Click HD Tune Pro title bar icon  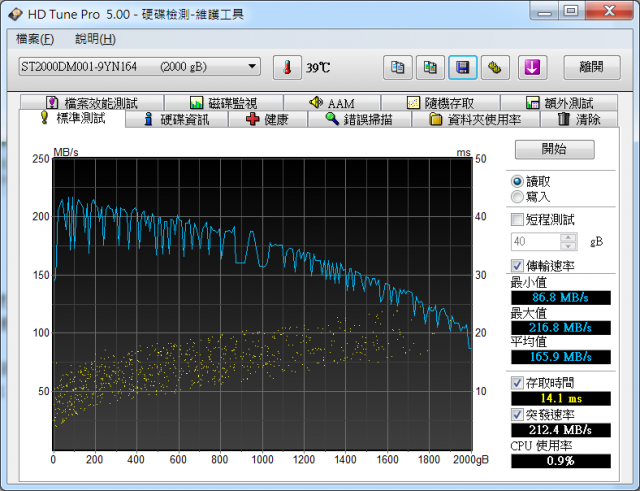16,14
